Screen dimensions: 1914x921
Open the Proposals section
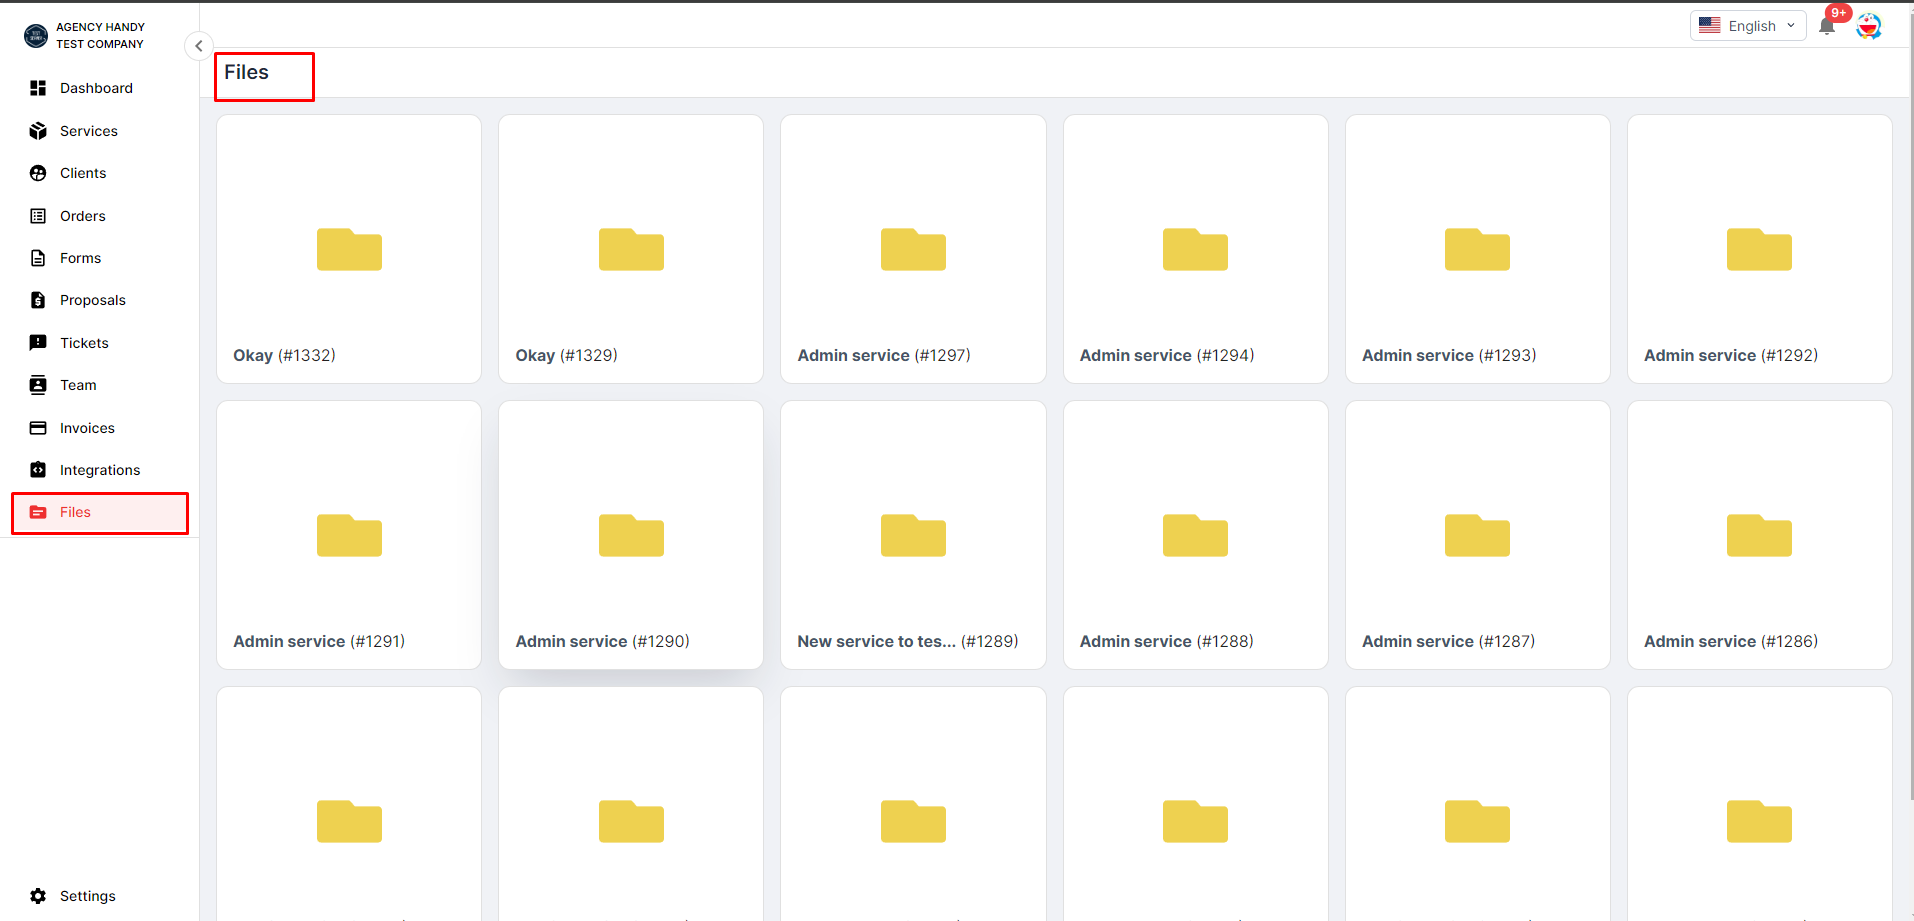pos(92,300)
